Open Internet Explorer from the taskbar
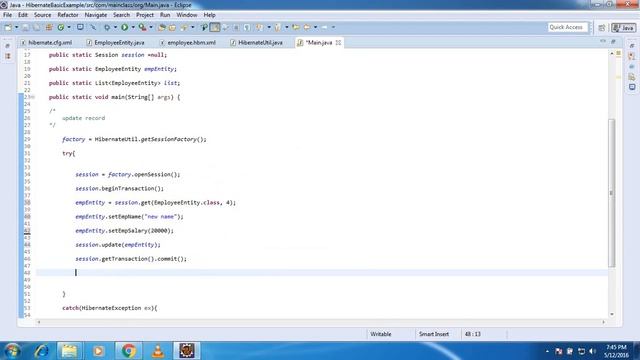Image resolution: width=640 pixels, height=360 pixels. [x=41, y=351]
